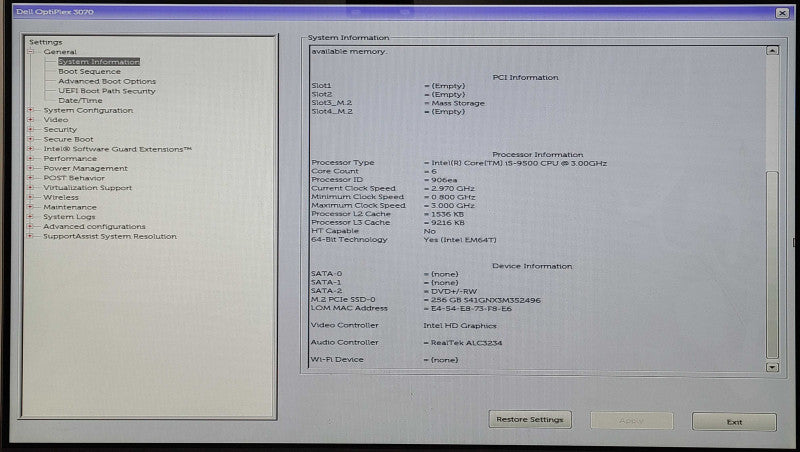Image resolution: width=800 pixels, height=452 pixels.
Task: Expand the Maintenance node
Action: tap(31, 207)
